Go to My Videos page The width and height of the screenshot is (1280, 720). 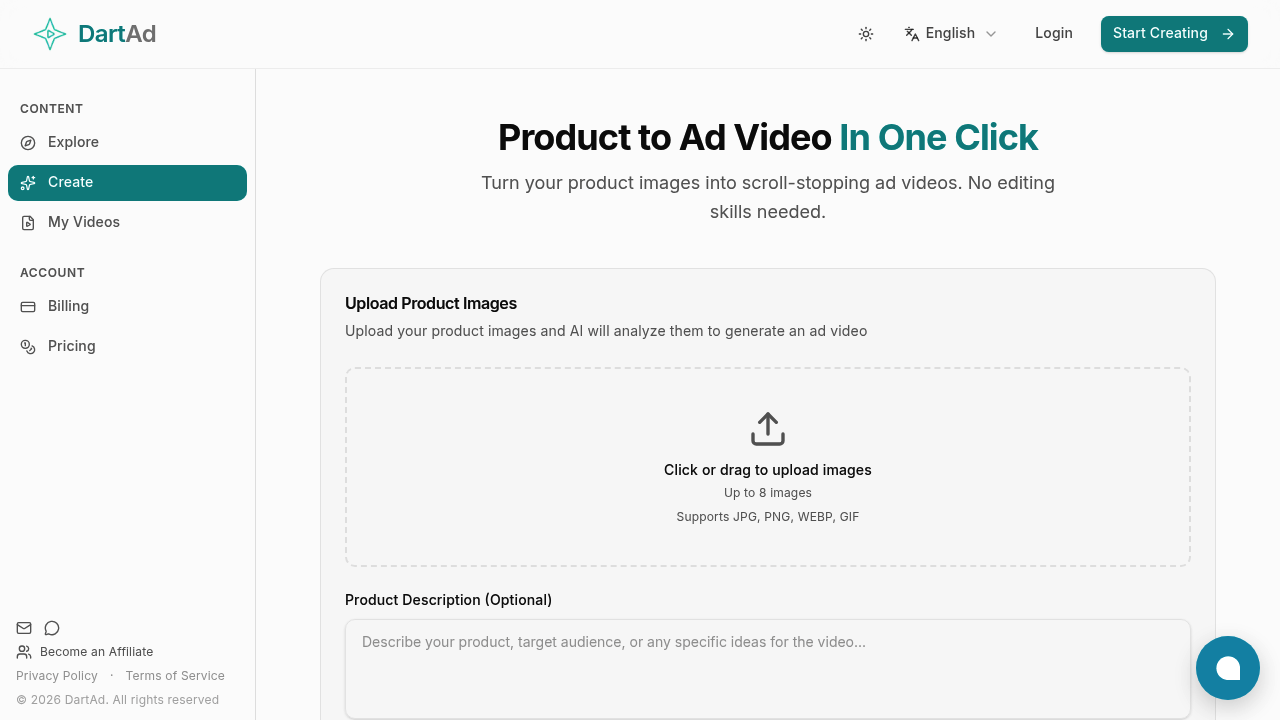[84, 222]
